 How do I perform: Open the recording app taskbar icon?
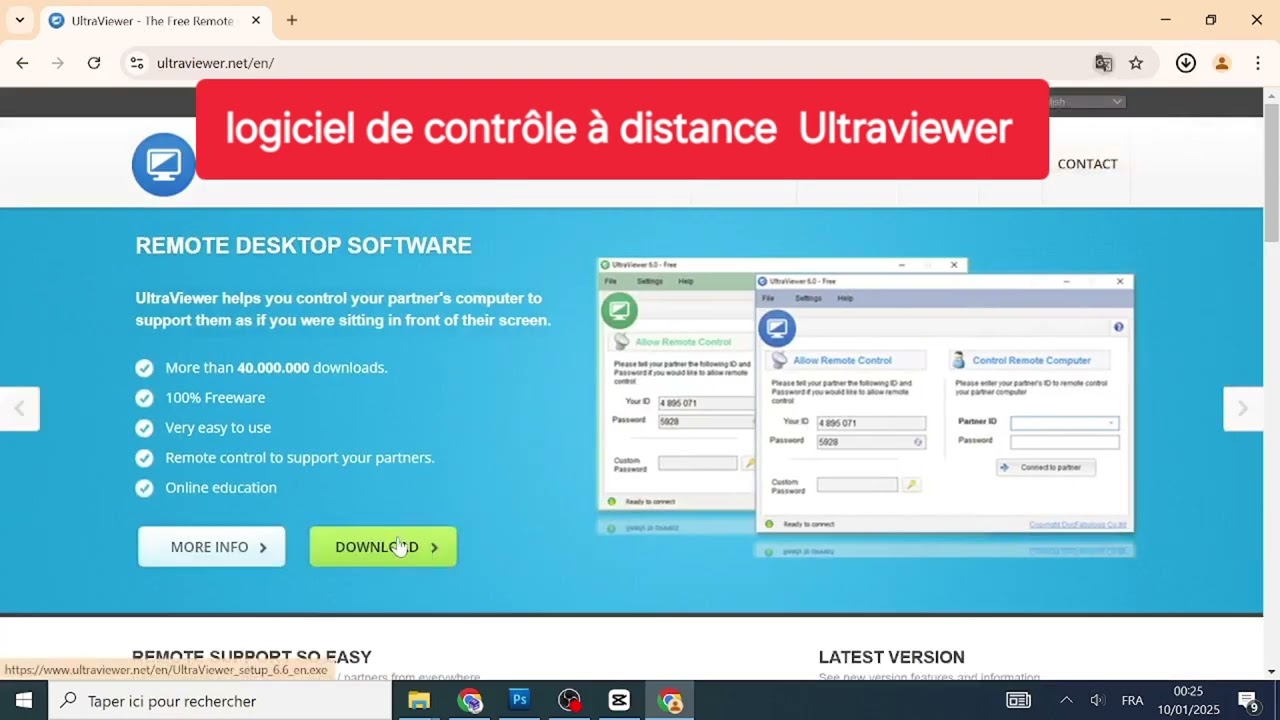[x=569, y=700]
